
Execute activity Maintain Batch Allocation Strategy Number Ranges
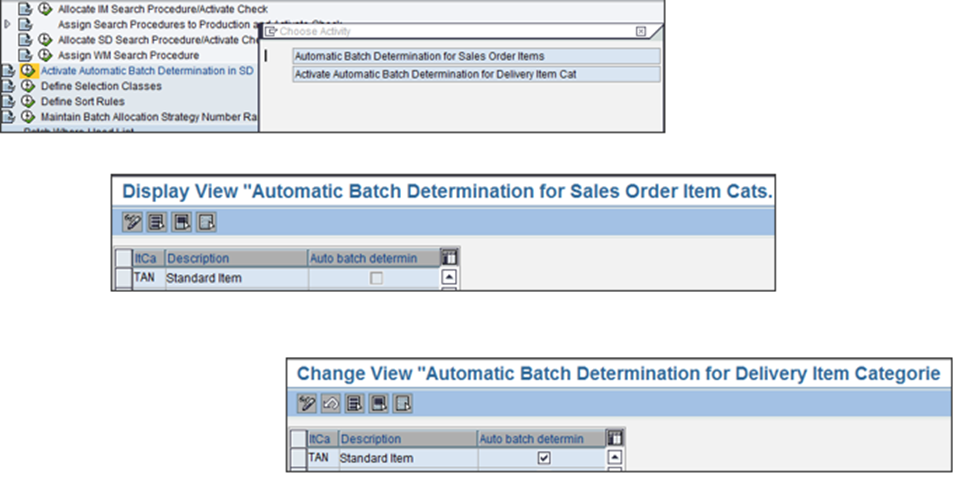[x=28, y=117]
